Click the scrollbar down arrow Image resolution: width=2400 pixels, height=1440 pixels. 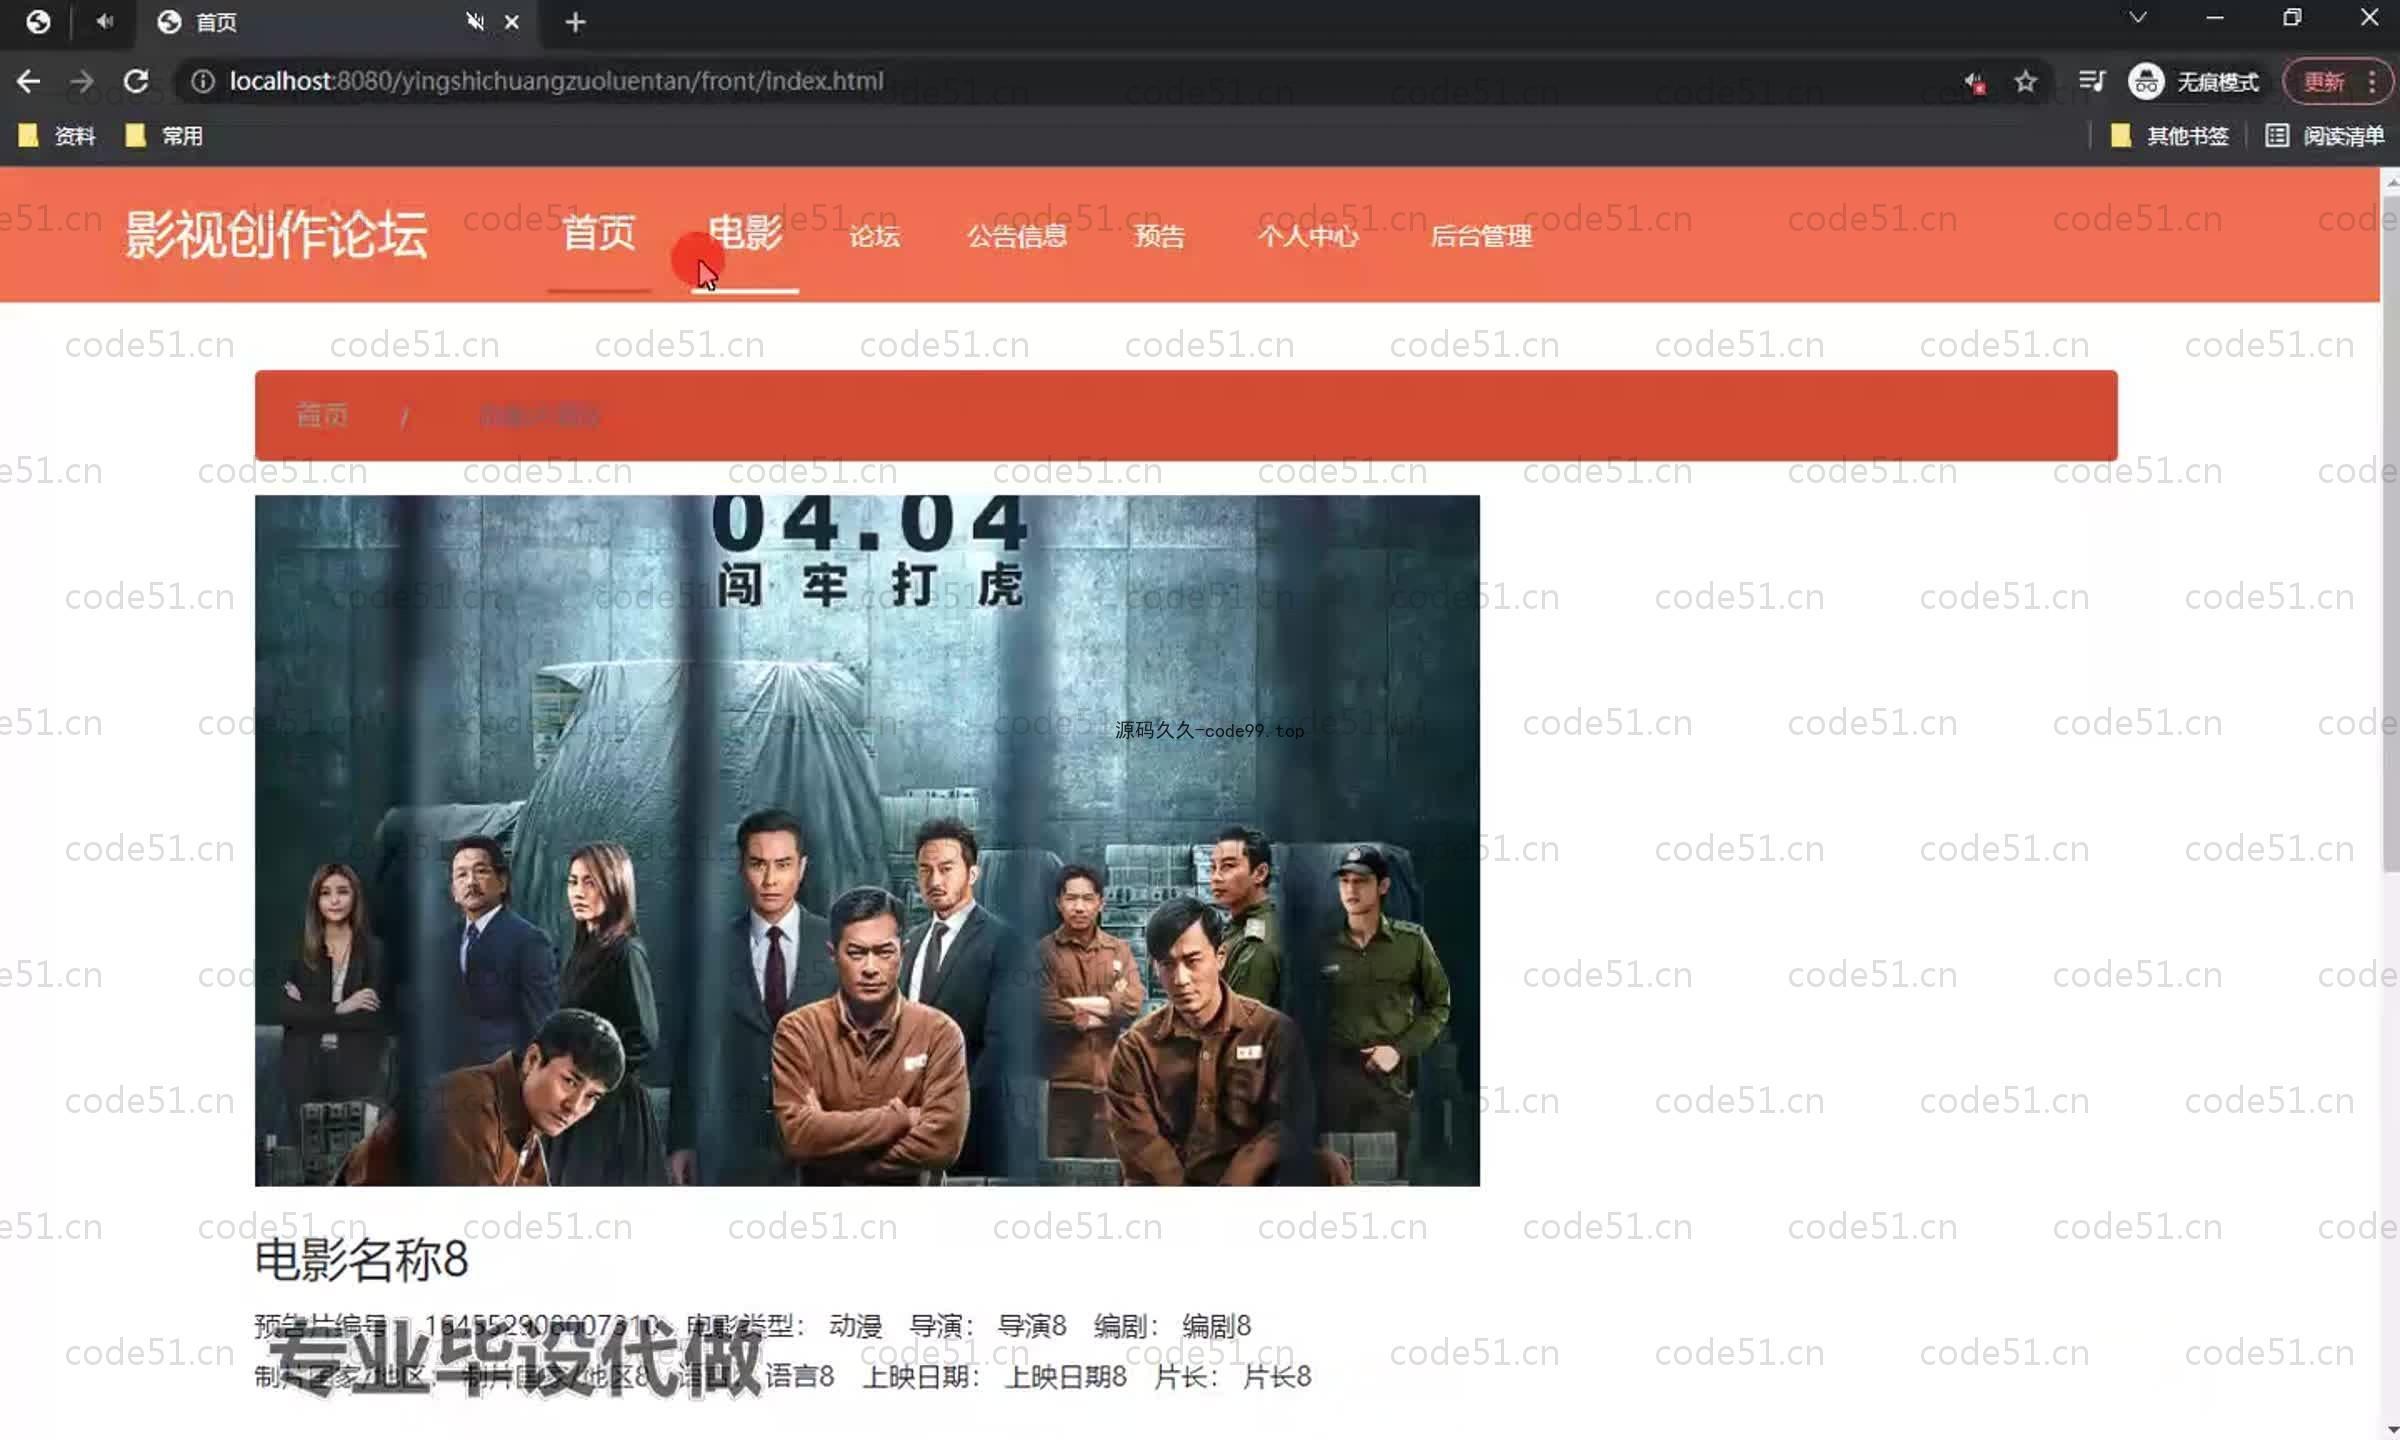click(x=2391, y=1430)
